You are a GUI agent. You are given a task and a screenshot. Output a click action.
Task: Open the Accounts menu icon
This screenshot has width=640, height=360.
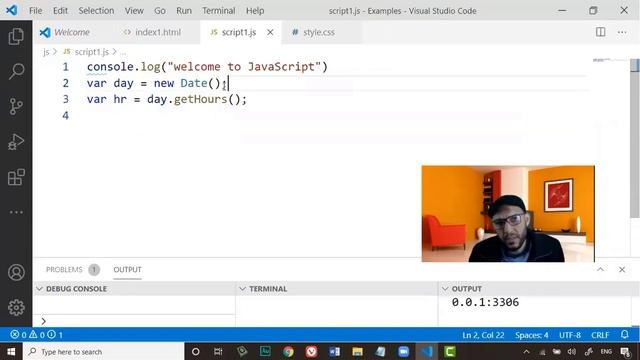point(16,272)
